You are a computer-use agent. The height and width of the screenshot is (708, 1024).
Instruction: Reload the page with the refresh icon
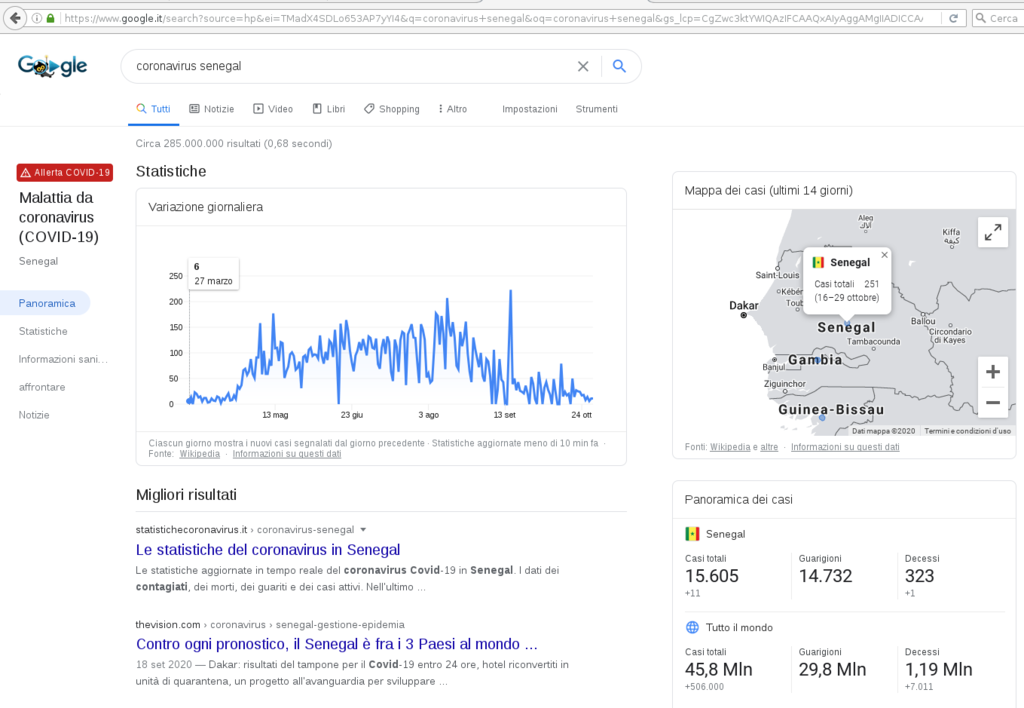coord(953,18)
